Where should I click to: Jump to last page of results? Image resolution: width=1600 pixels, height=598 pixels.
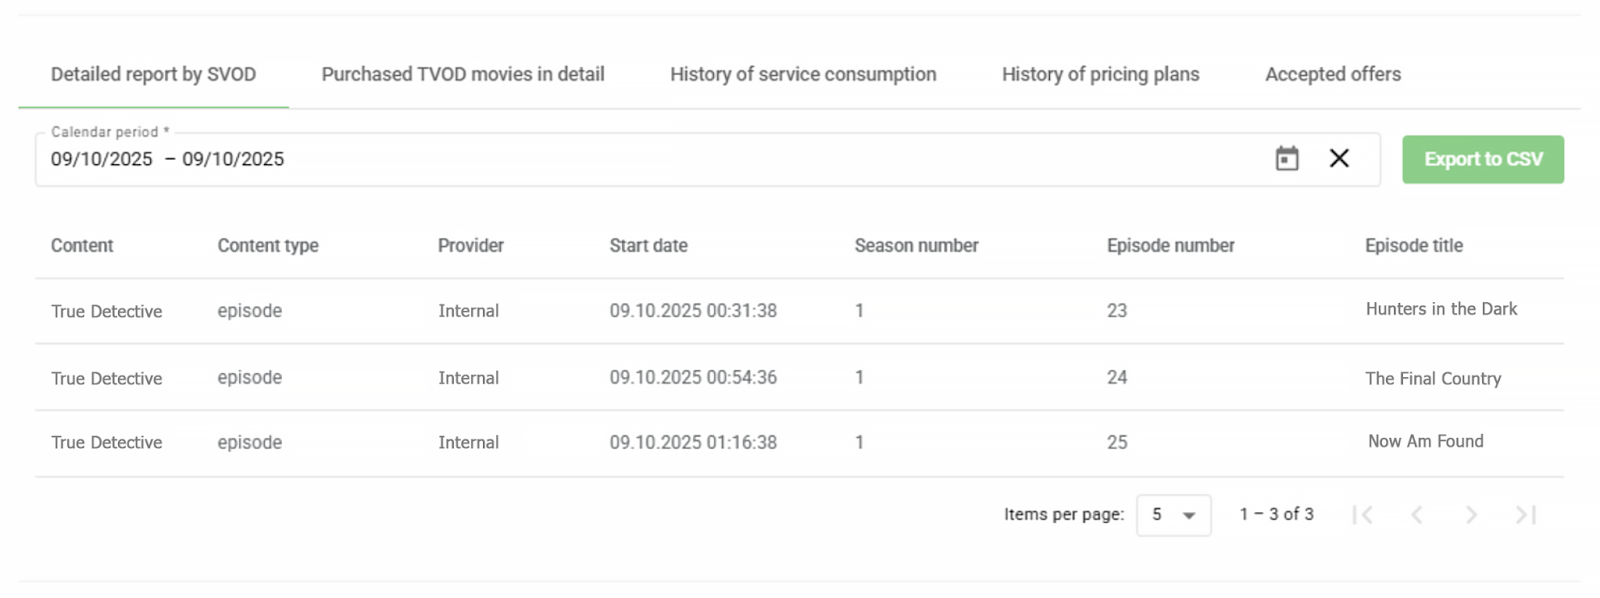point(1525,515)
